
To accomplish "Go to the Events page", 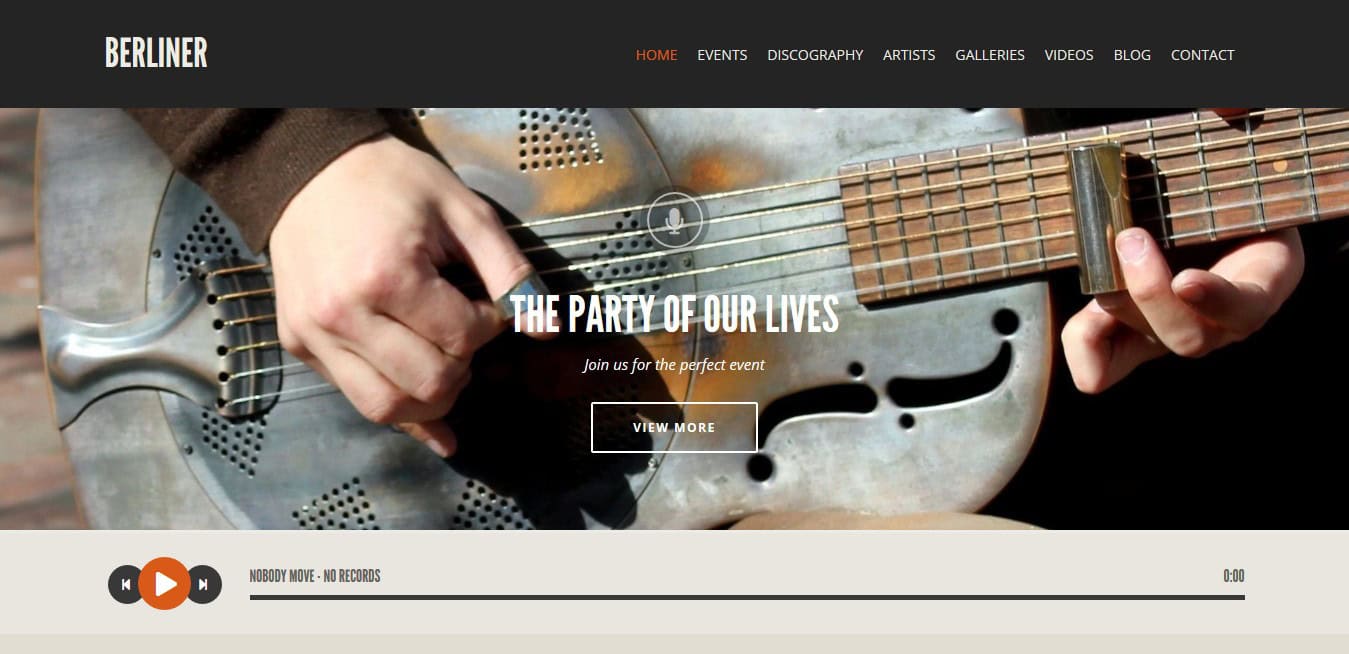I will (722, 55).
